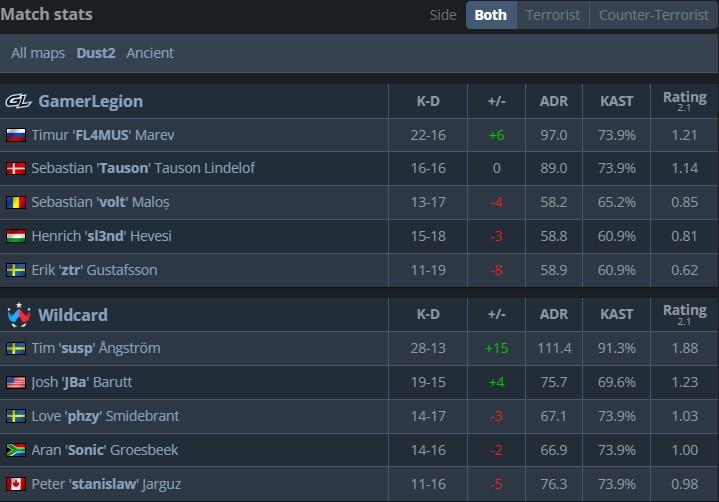This screenshot has width=719, height=502.
Task: Click the Russian flag beside FL4MUS
Action: click(x=16, y=135)
